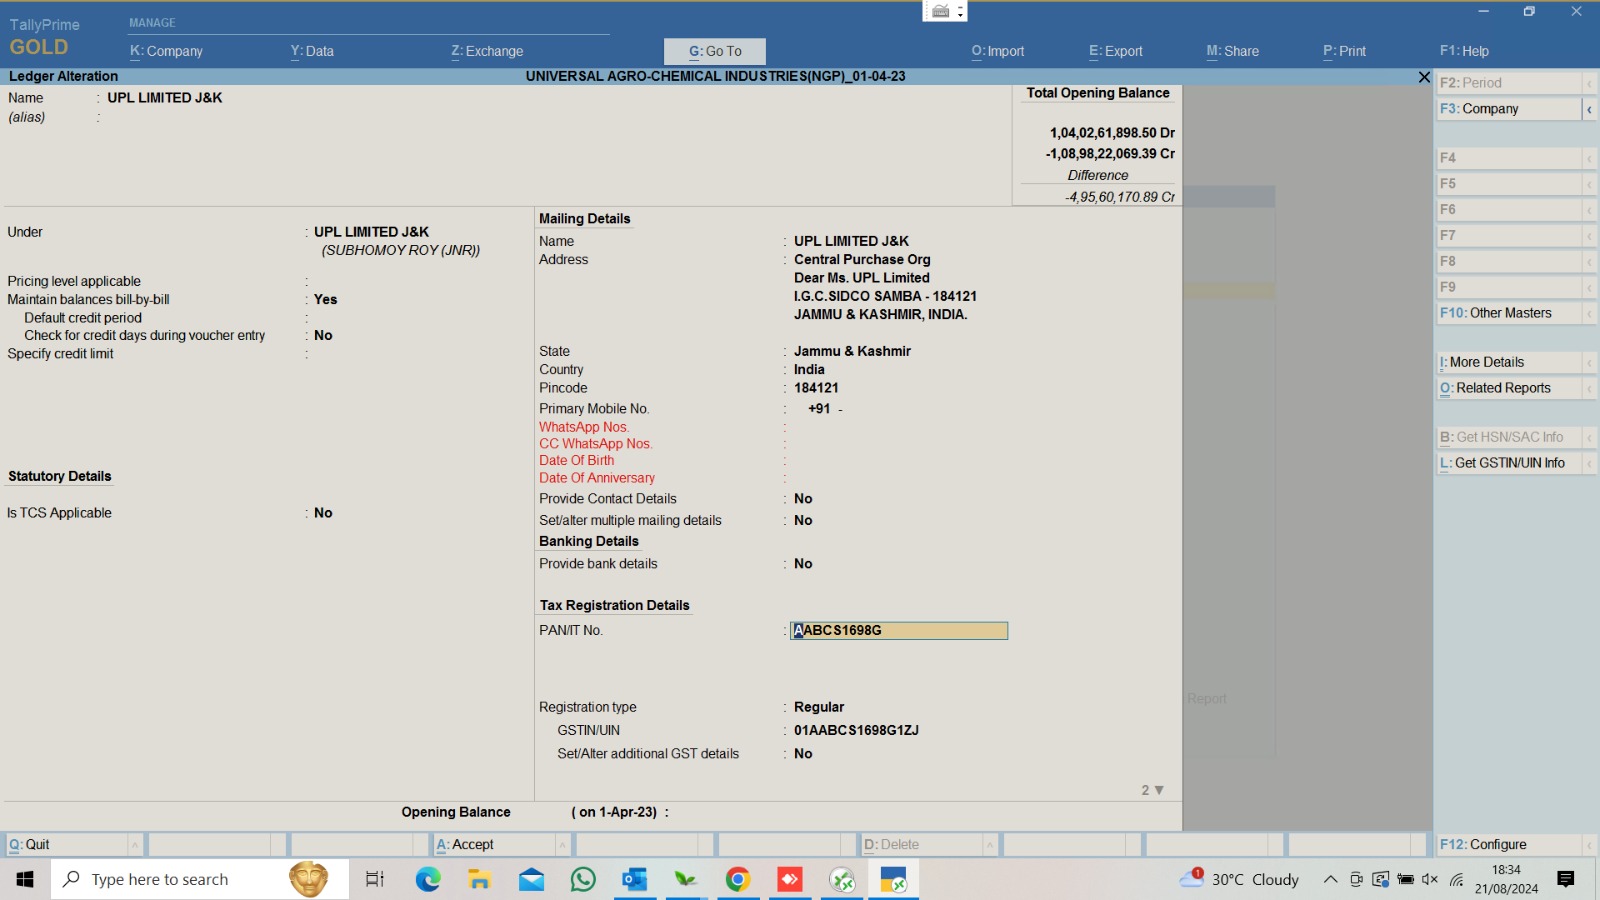Expand the F3 Company side arrow
1600x900 pixels.
click(x=1589, y=109)
